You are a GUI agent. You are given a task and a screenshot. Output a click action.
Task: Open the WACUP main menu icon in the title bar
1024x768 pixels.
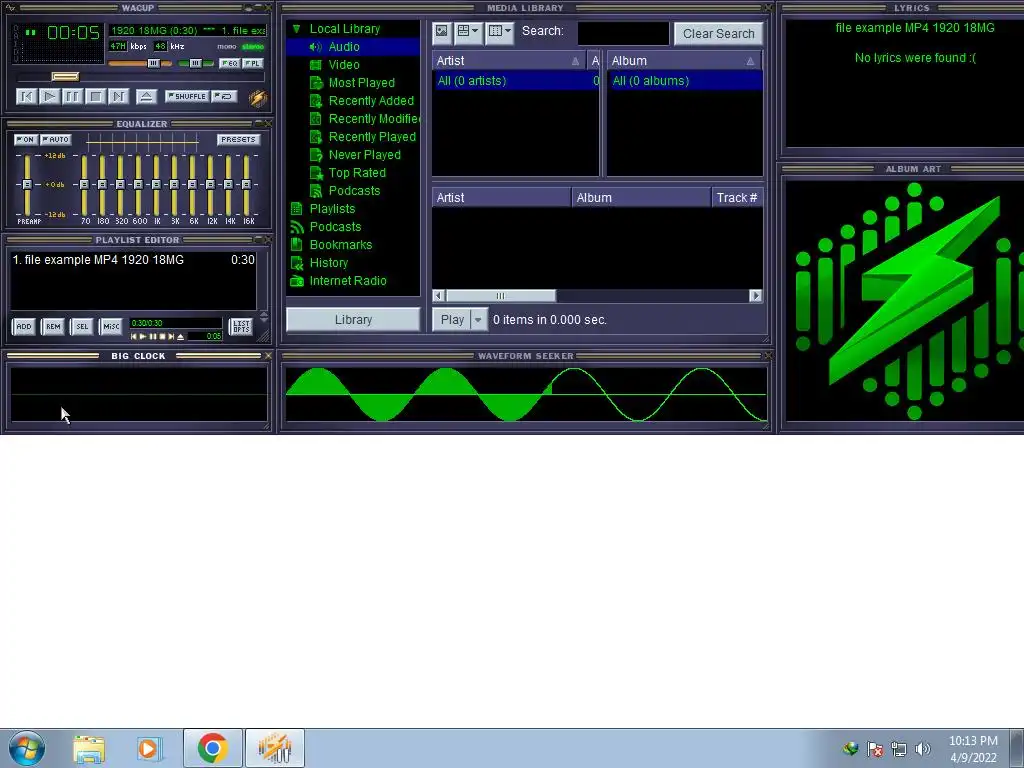click(x=10, y=8)
